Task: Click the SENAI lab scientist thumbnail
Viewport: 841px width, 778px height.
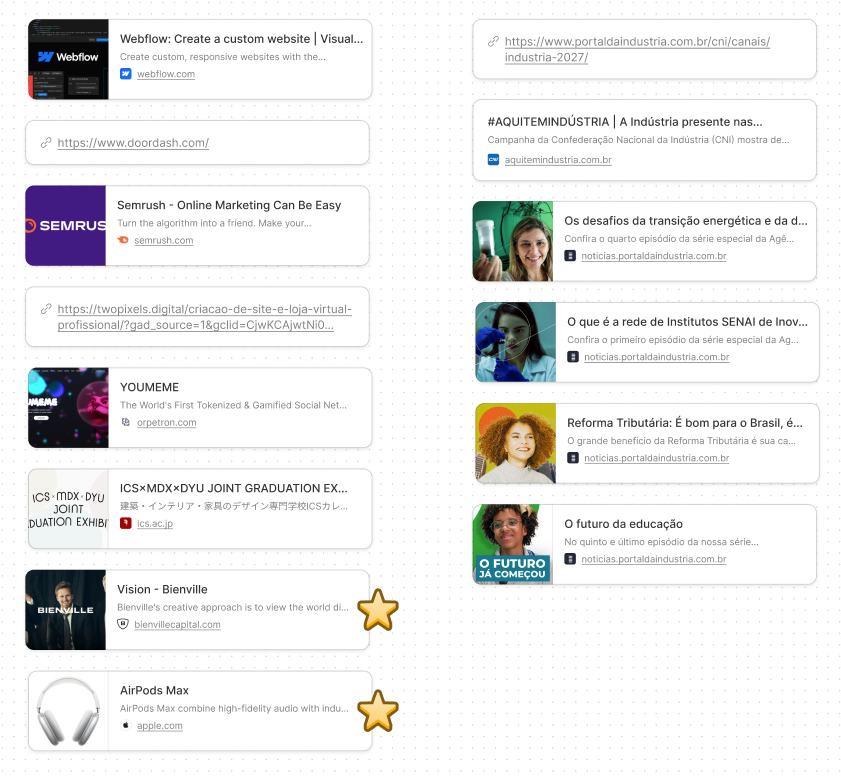Action: point(515,342)
